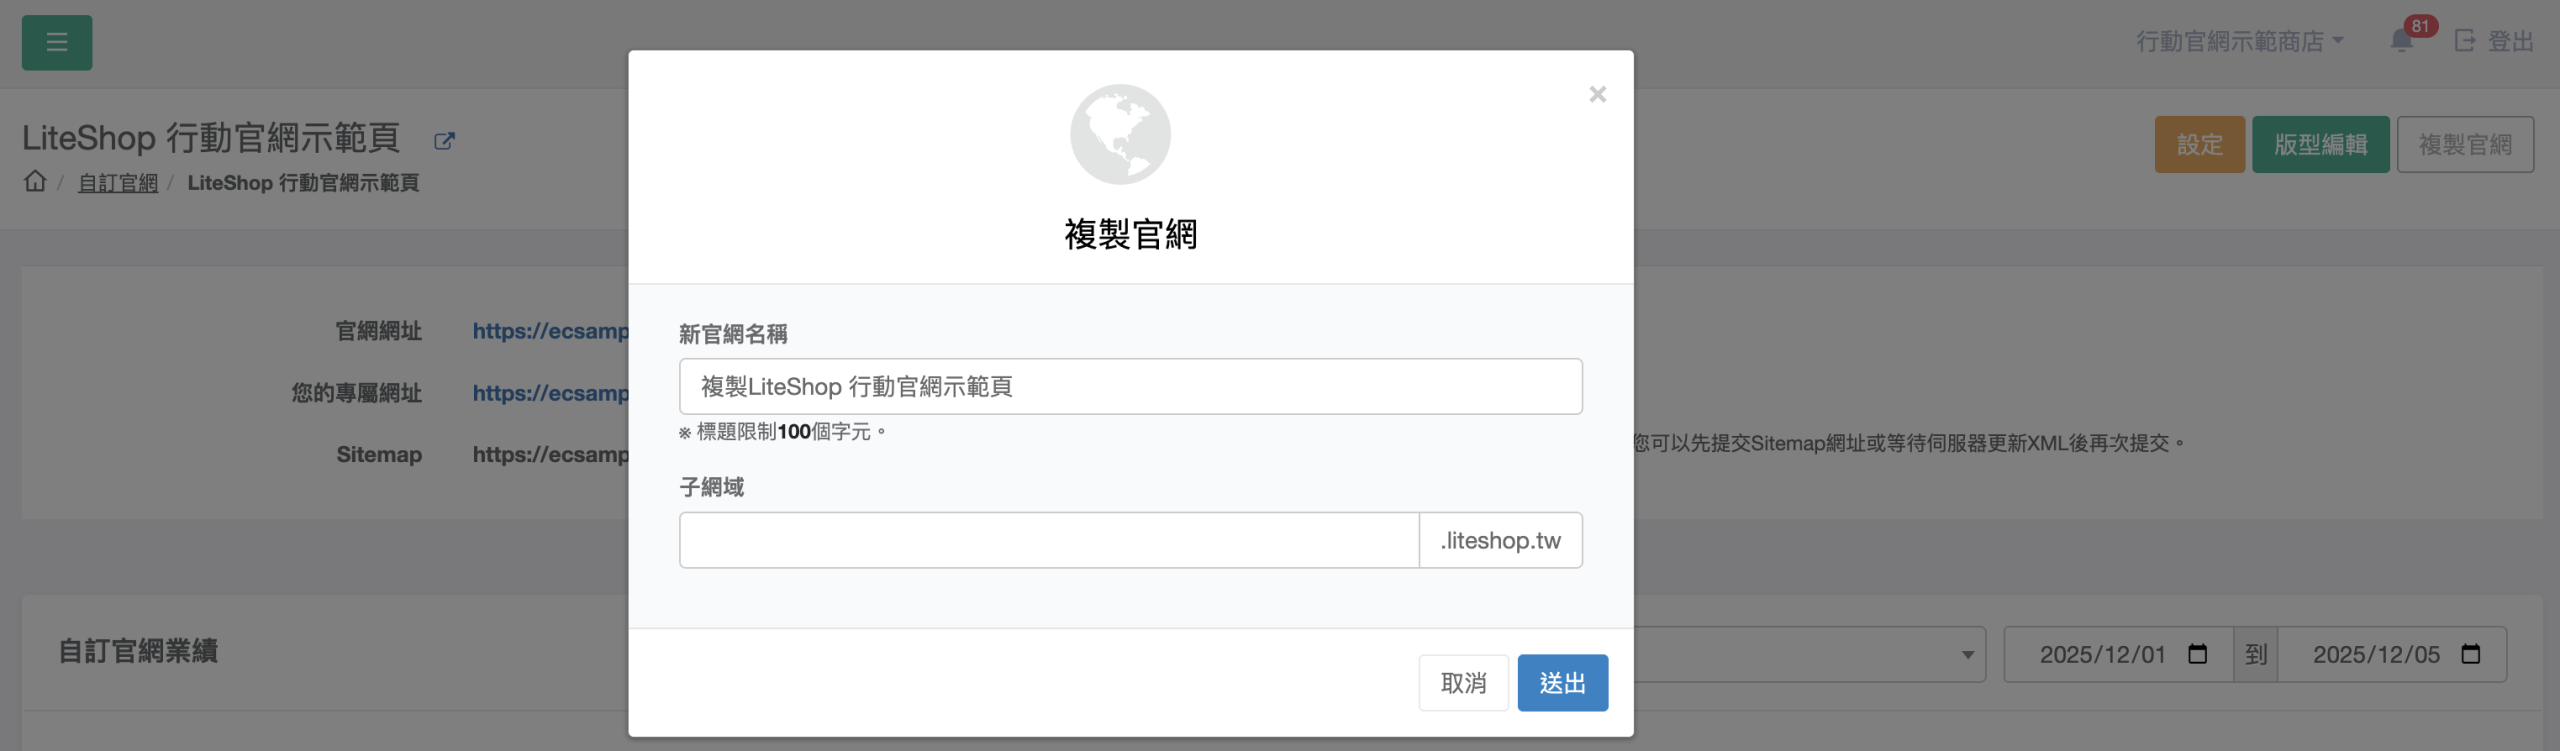This screenshot has width=2560, height=751.
Task: Open the 版型編輯 layout editor button
Action: pyautogui.click(x=2320, y=144)
